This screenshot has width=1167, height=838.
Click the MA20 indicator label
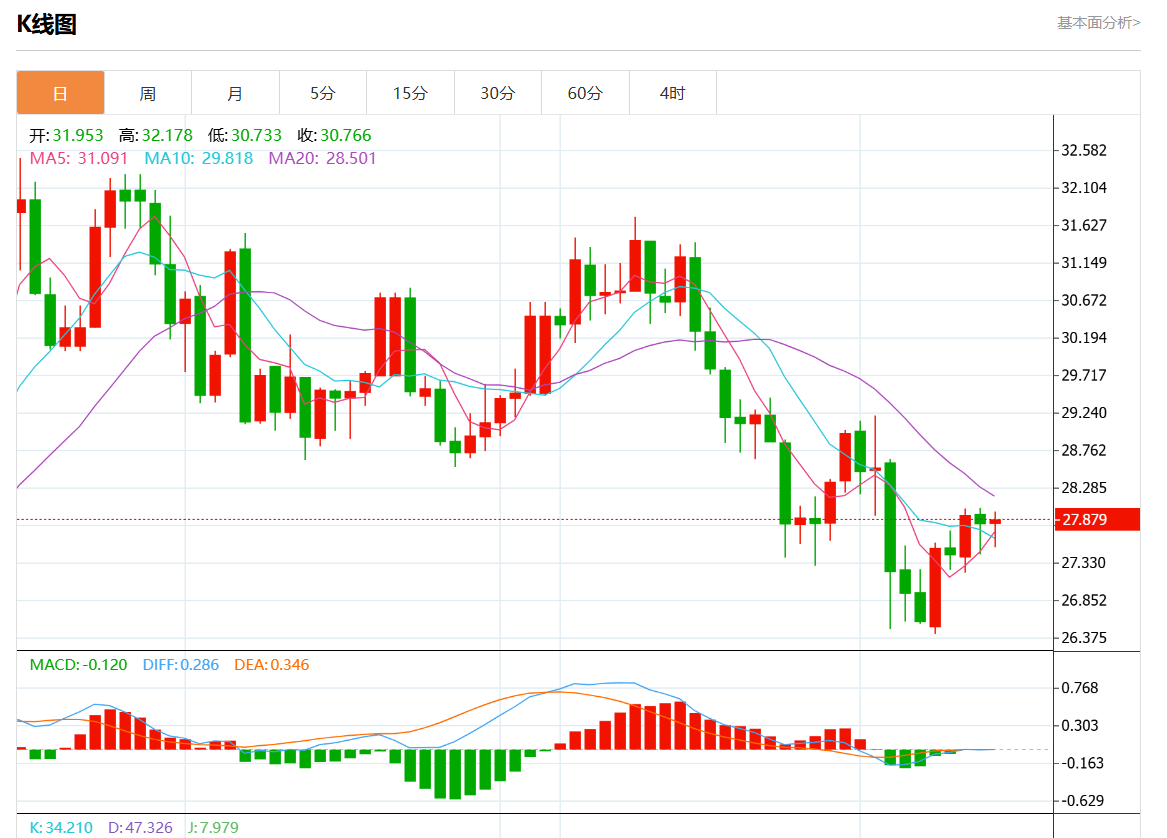pos(322,158)
